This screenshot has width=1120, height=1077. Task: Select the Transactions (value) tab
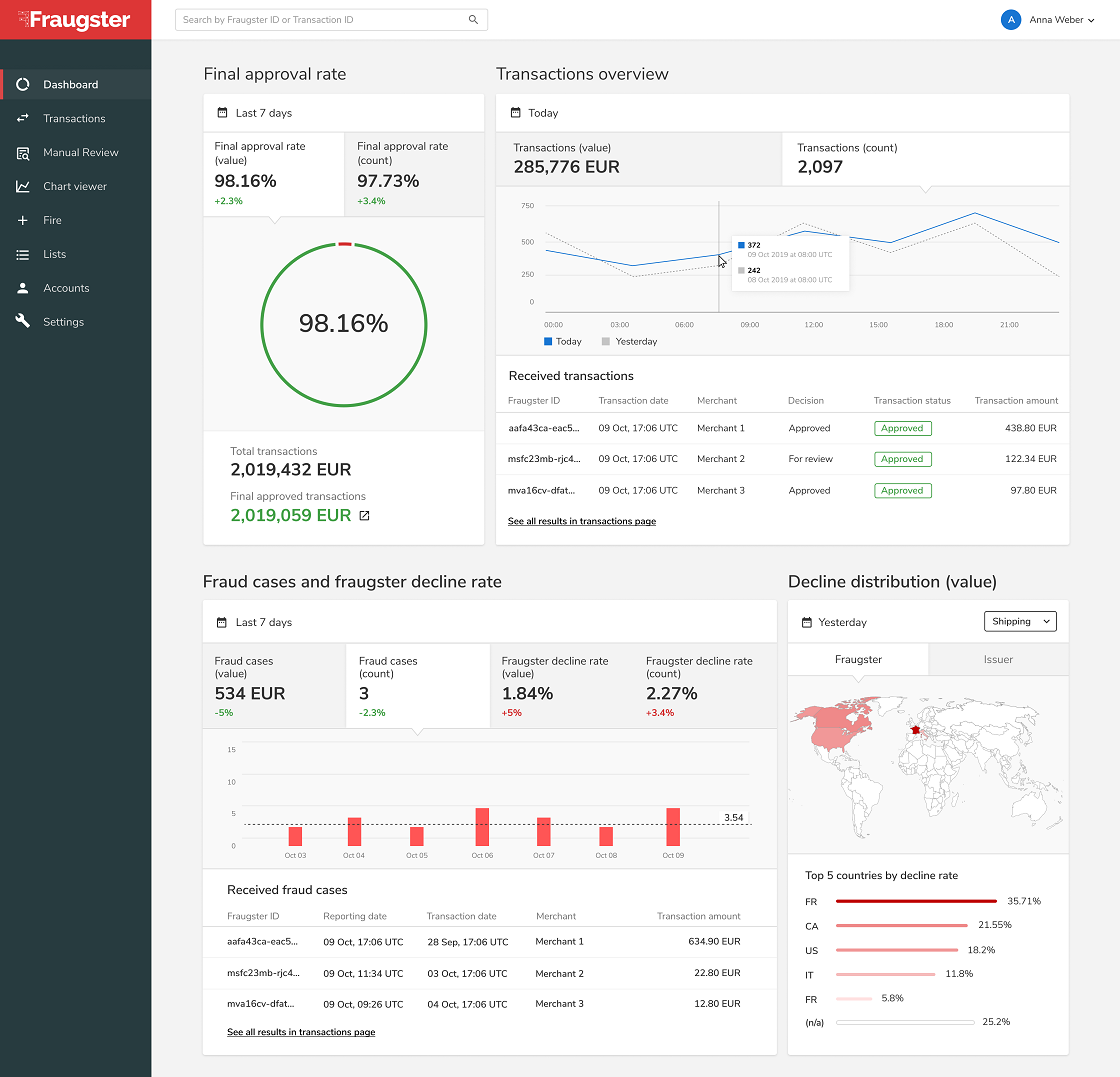[x=639, y=158]
